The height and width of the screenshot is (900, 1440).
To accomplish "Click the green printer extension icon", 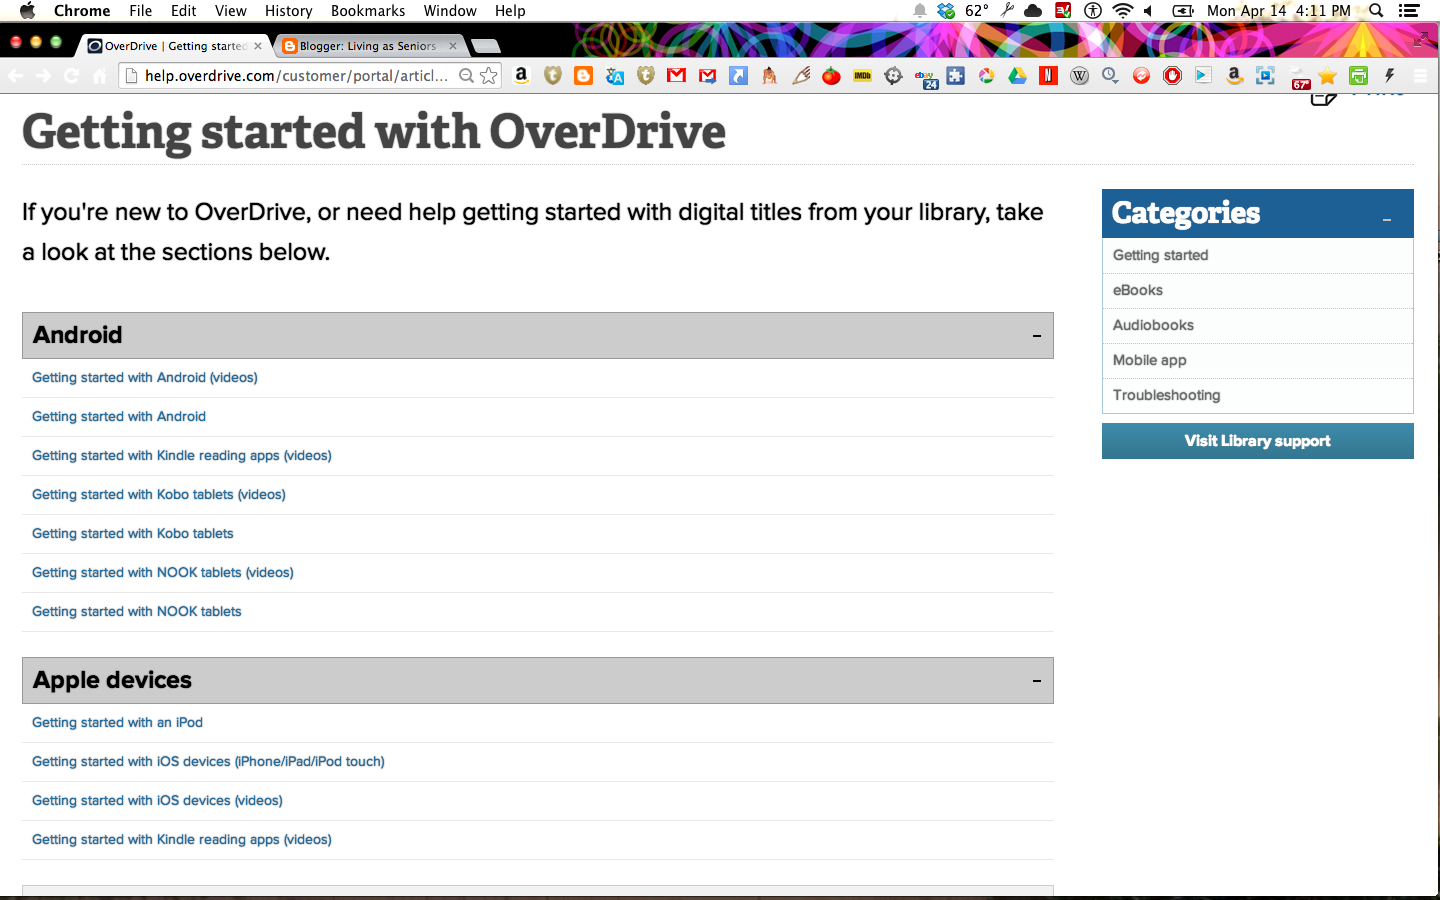I will [1358, 76].
